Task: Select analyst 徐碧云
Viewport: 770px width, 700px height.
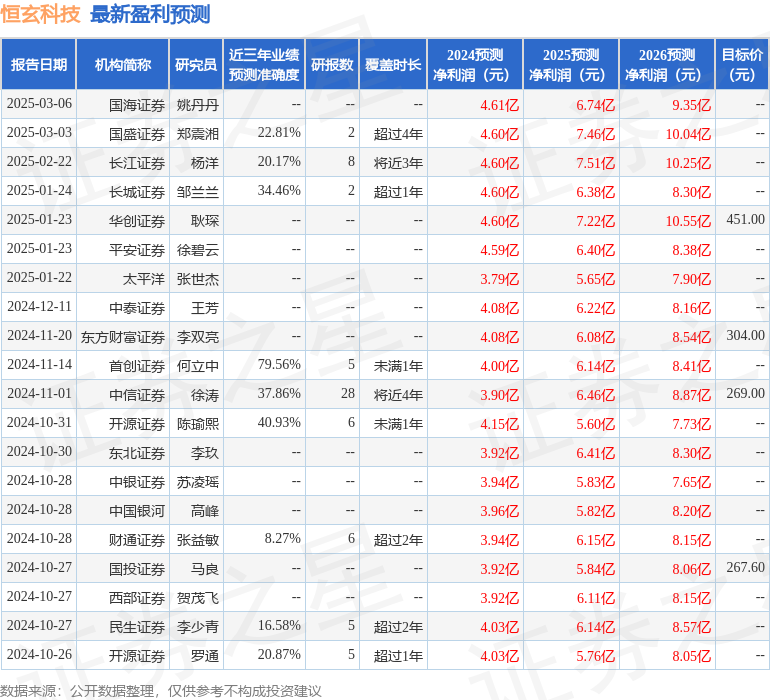Action: coord(197,250)
